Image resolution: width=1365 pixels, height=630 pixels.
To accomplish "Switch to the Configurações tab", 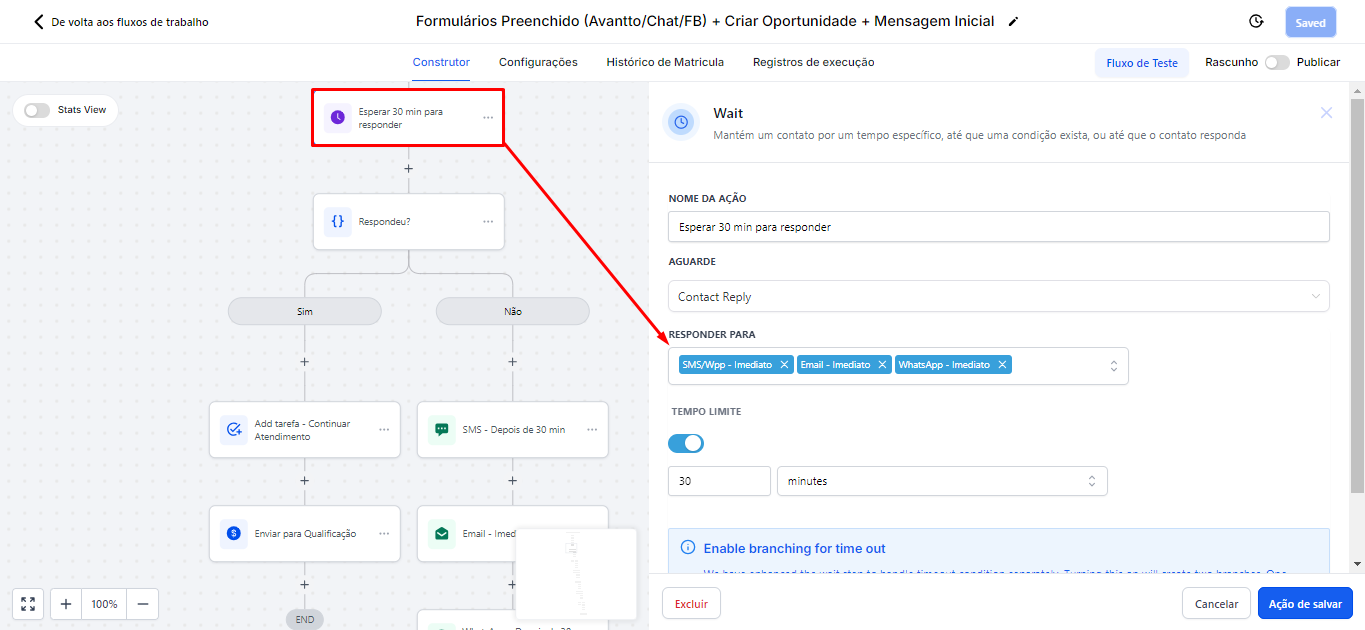I will pyautogui.click(x=538, y=62).
